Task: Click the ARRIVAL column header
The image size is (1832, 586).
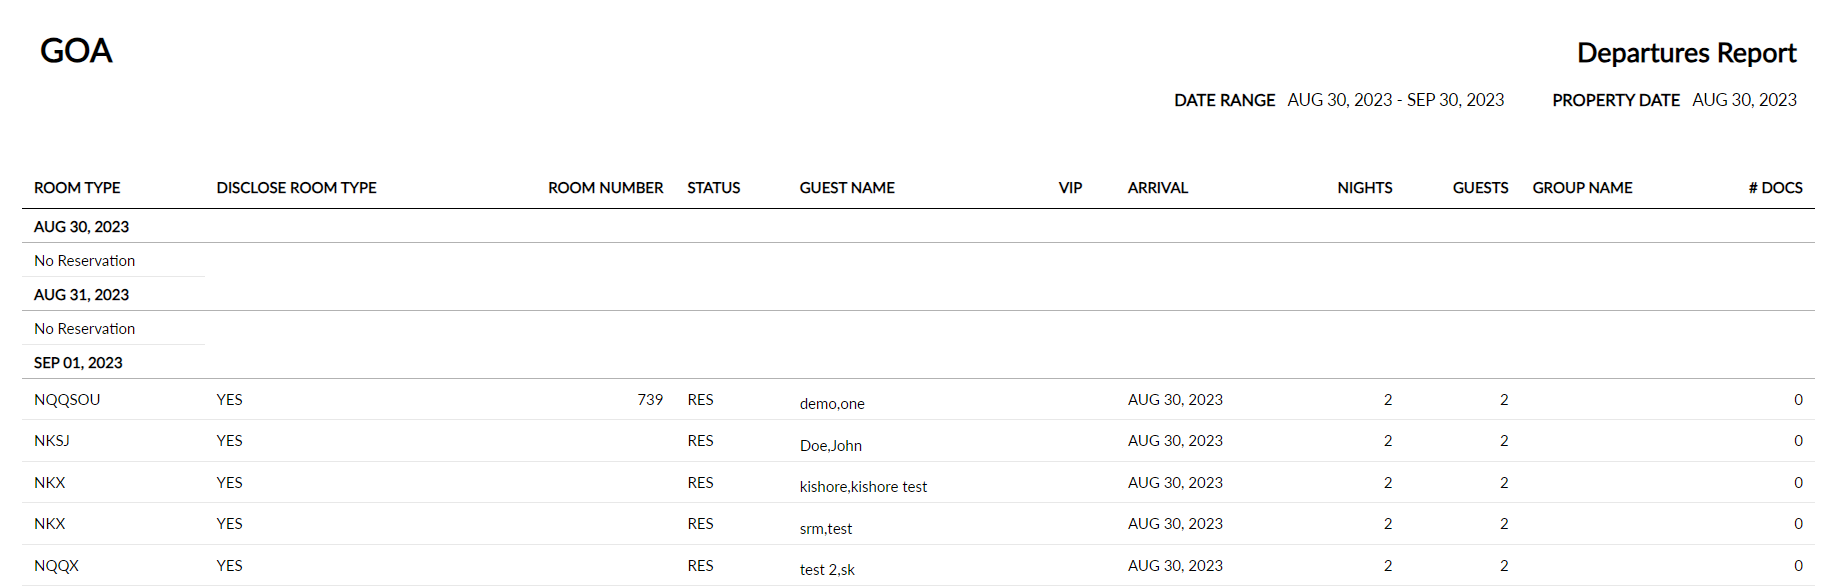Action: coord(1158,188)
